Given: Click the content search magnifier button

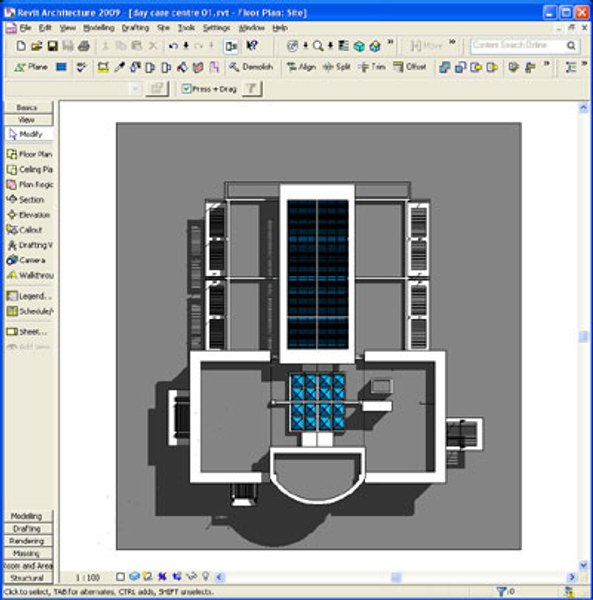Looking at the screenshot, I should (x=571, y=45).
